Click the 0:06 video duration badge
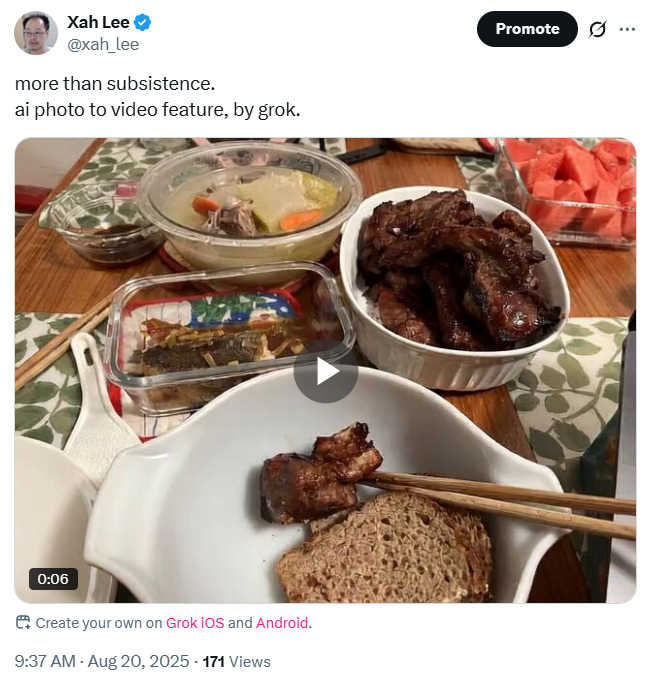This screenshot has height=686, width=652. tap(53, 579)
